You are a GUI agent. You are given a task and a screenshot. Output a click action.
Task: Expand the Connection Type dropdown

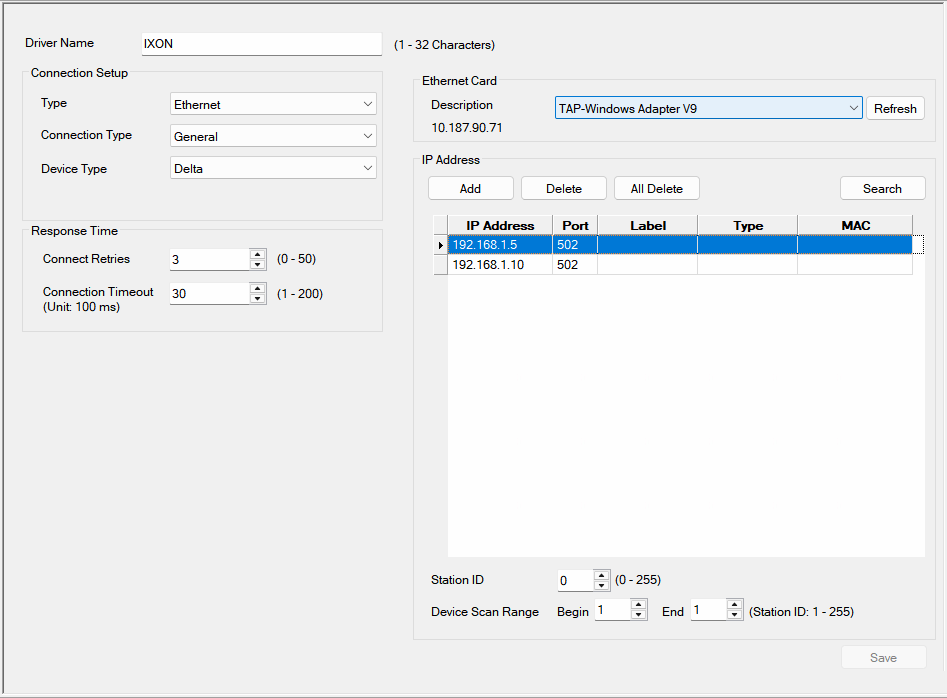pyautogui.click(x=273, y=136)
